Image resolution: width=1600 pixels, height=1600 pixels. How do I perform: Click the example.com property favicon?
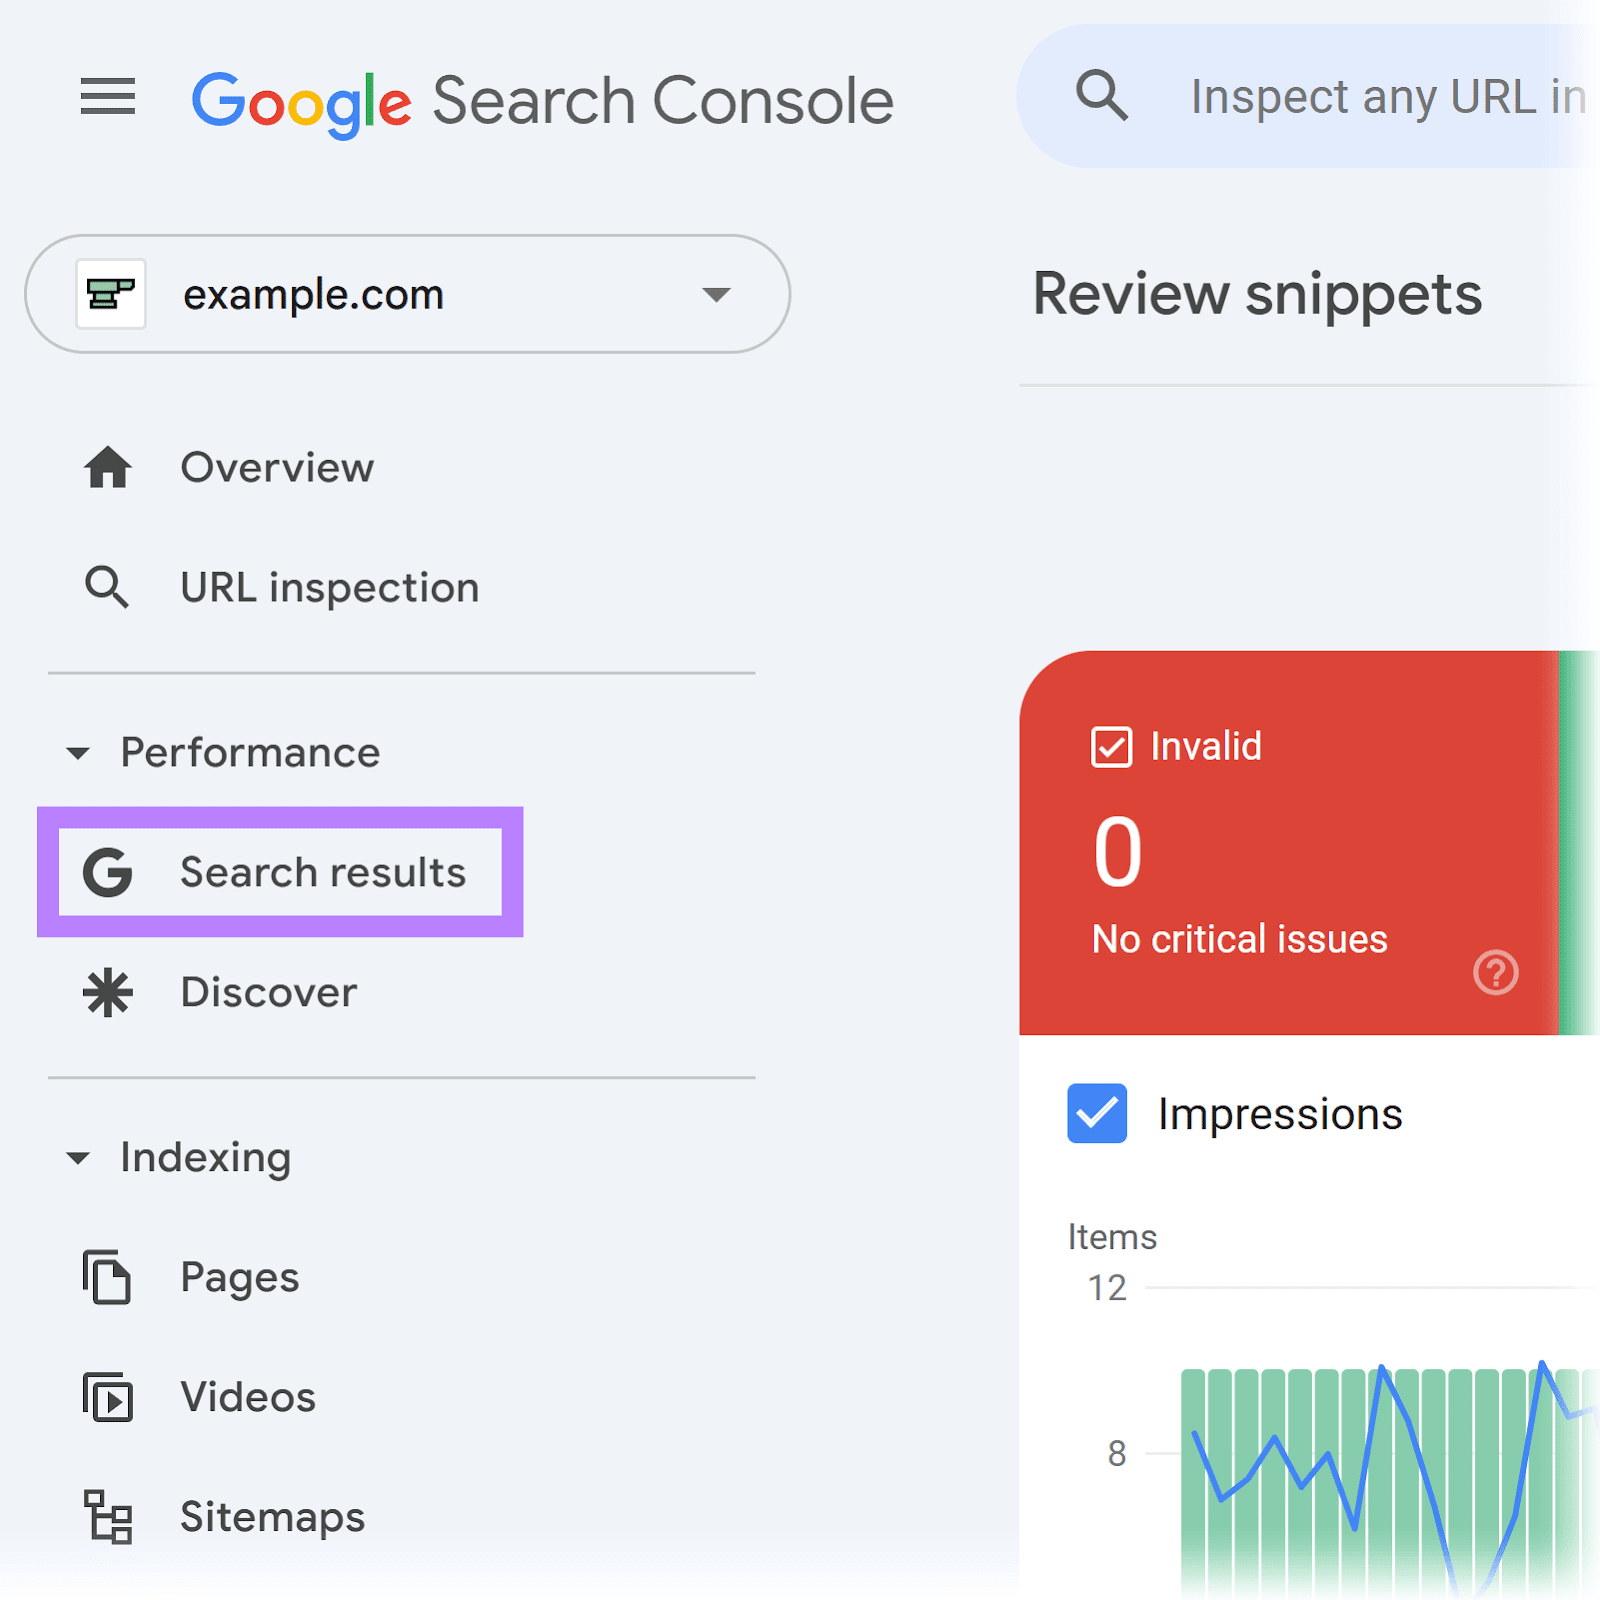point(111,293)
